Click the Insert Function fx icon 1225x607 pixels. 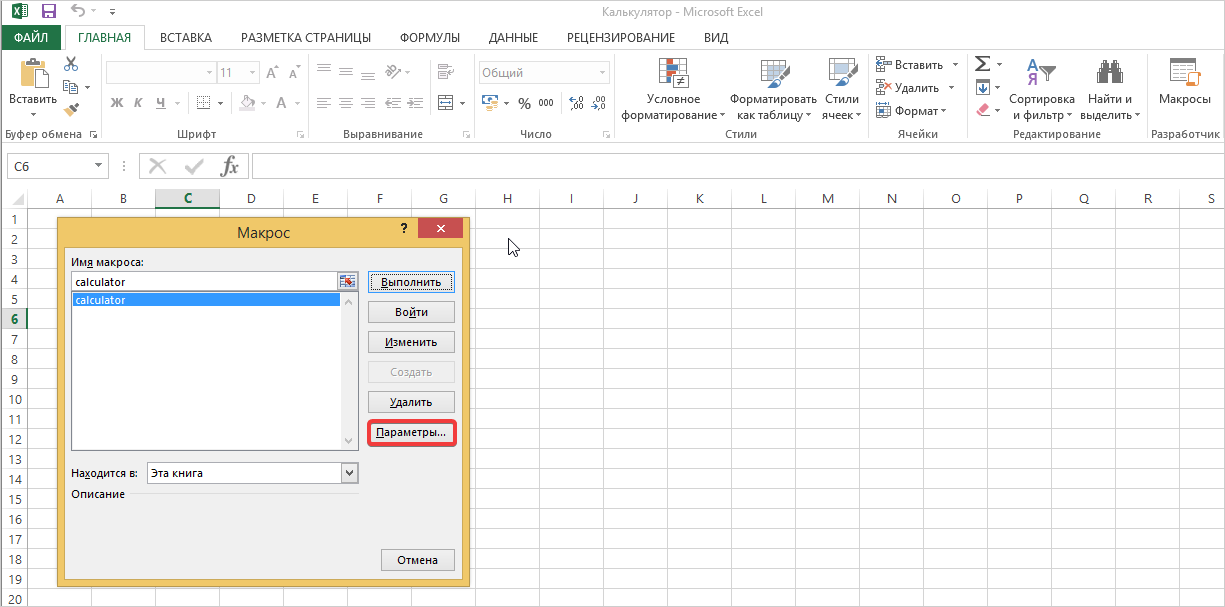pyautogui.click(x=229, y=166)
